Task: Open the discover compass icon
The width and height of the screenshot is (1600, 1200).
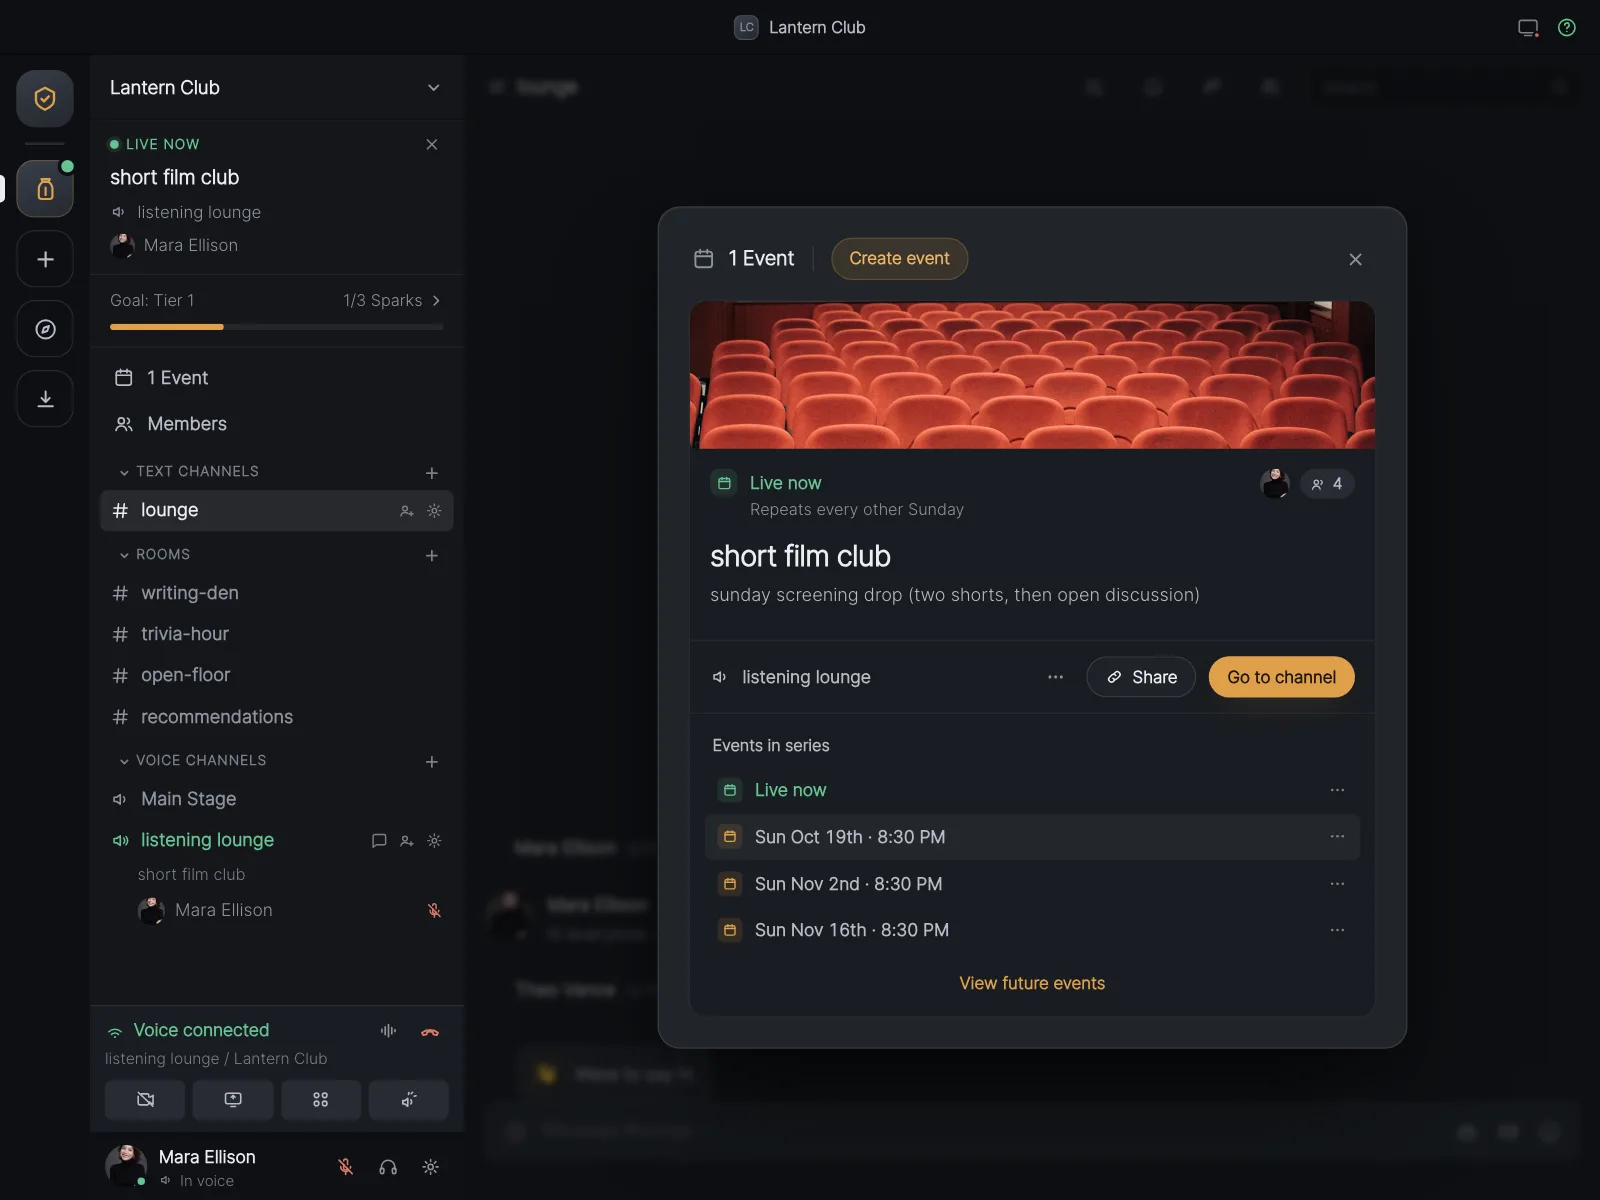Action: click(45, 329)
